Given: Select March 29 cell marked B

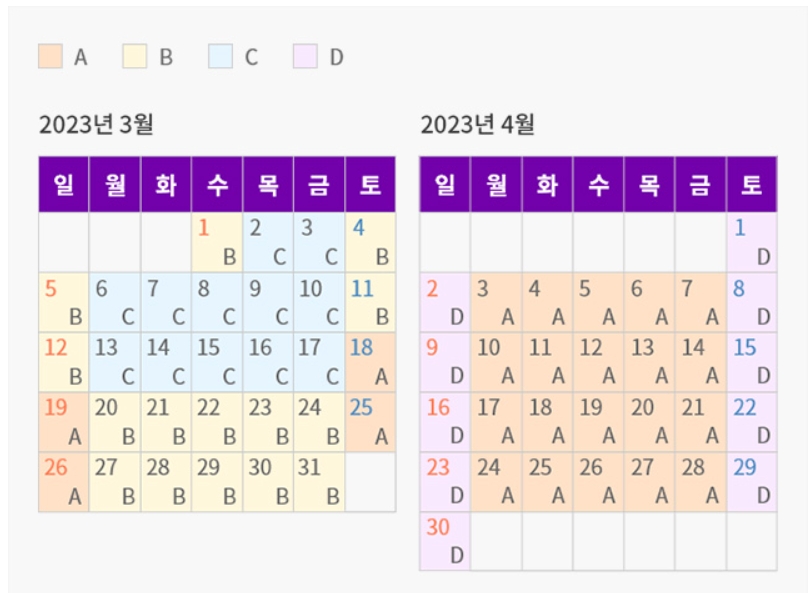Looking at the screenshot, I should click(x=217, y=482).
